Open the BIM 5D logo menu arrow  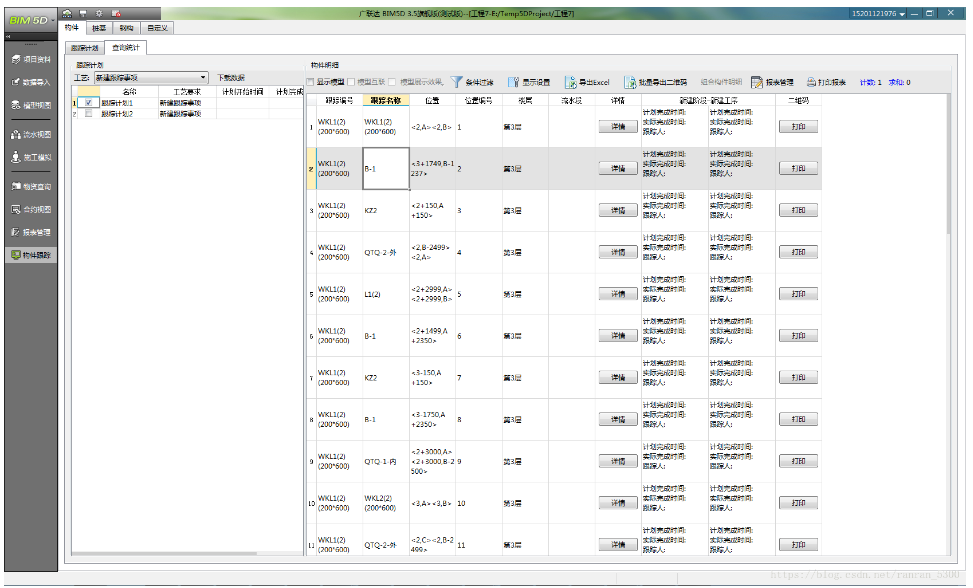[x=53, y=20]
